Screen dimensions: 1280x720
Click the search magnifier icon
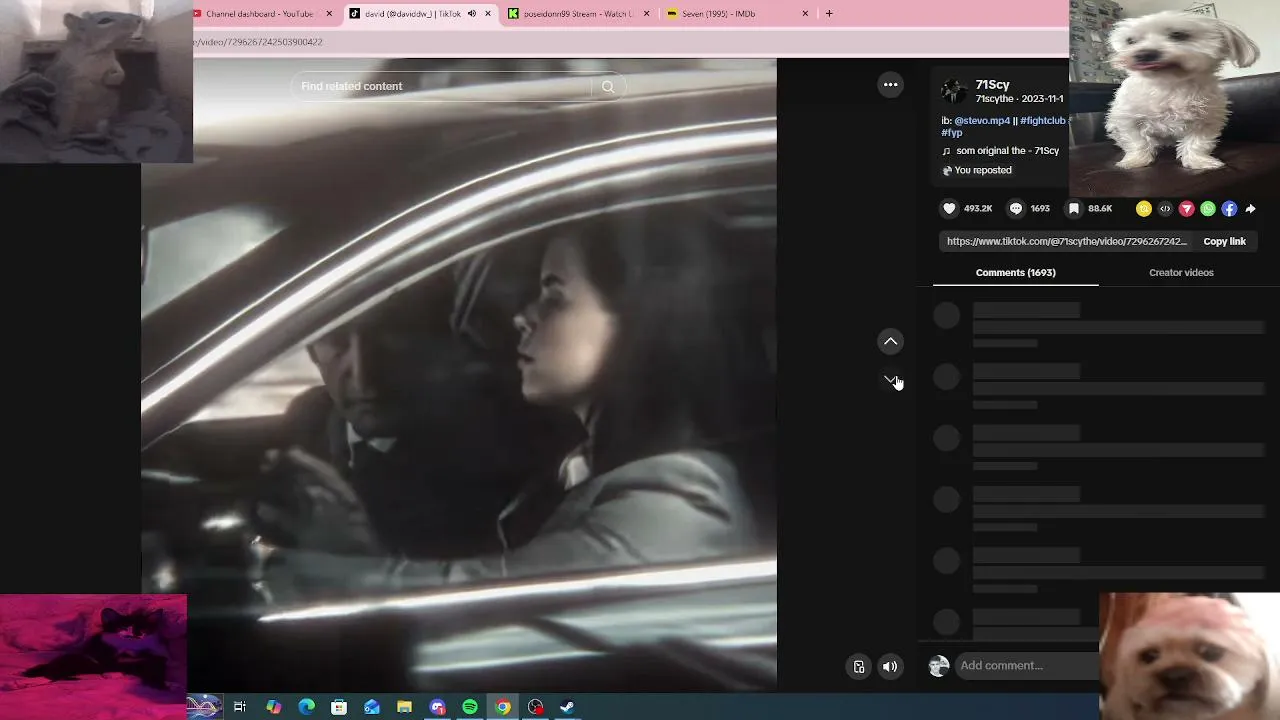[x=608, y=87]
